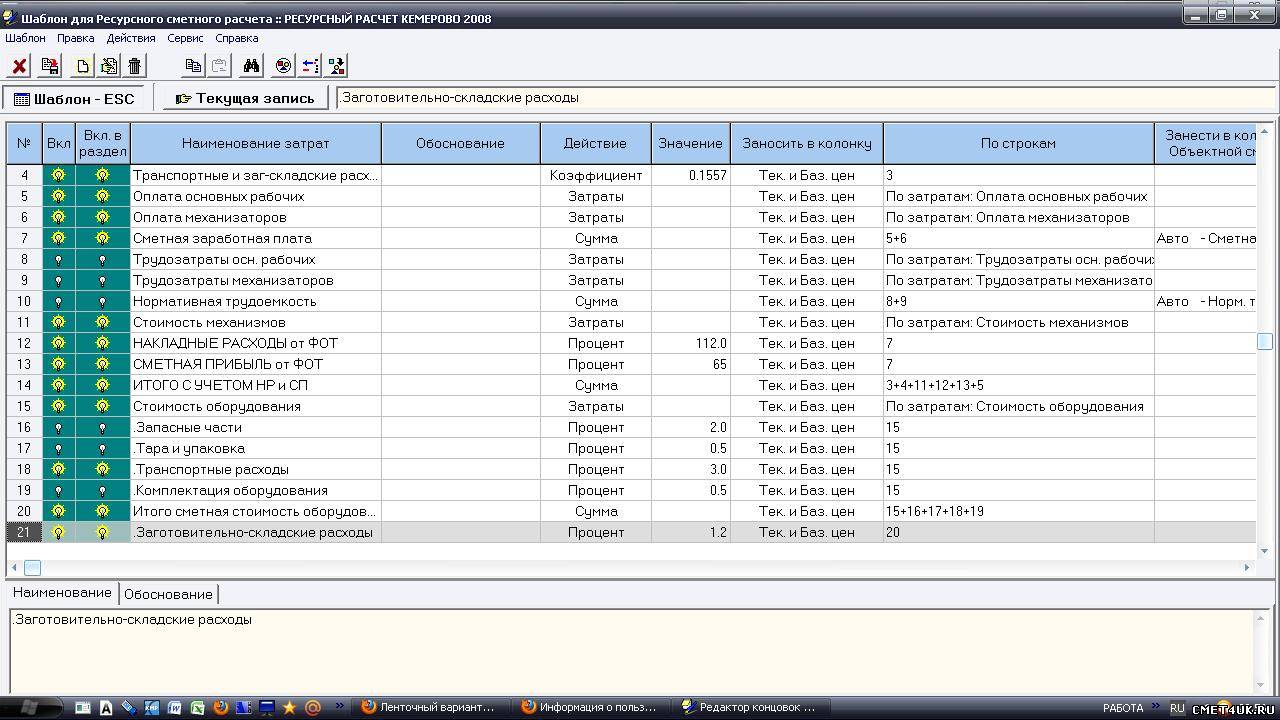Click the edit record toolbar icon
The image size is (1280, 720).
tap(108, 66)
